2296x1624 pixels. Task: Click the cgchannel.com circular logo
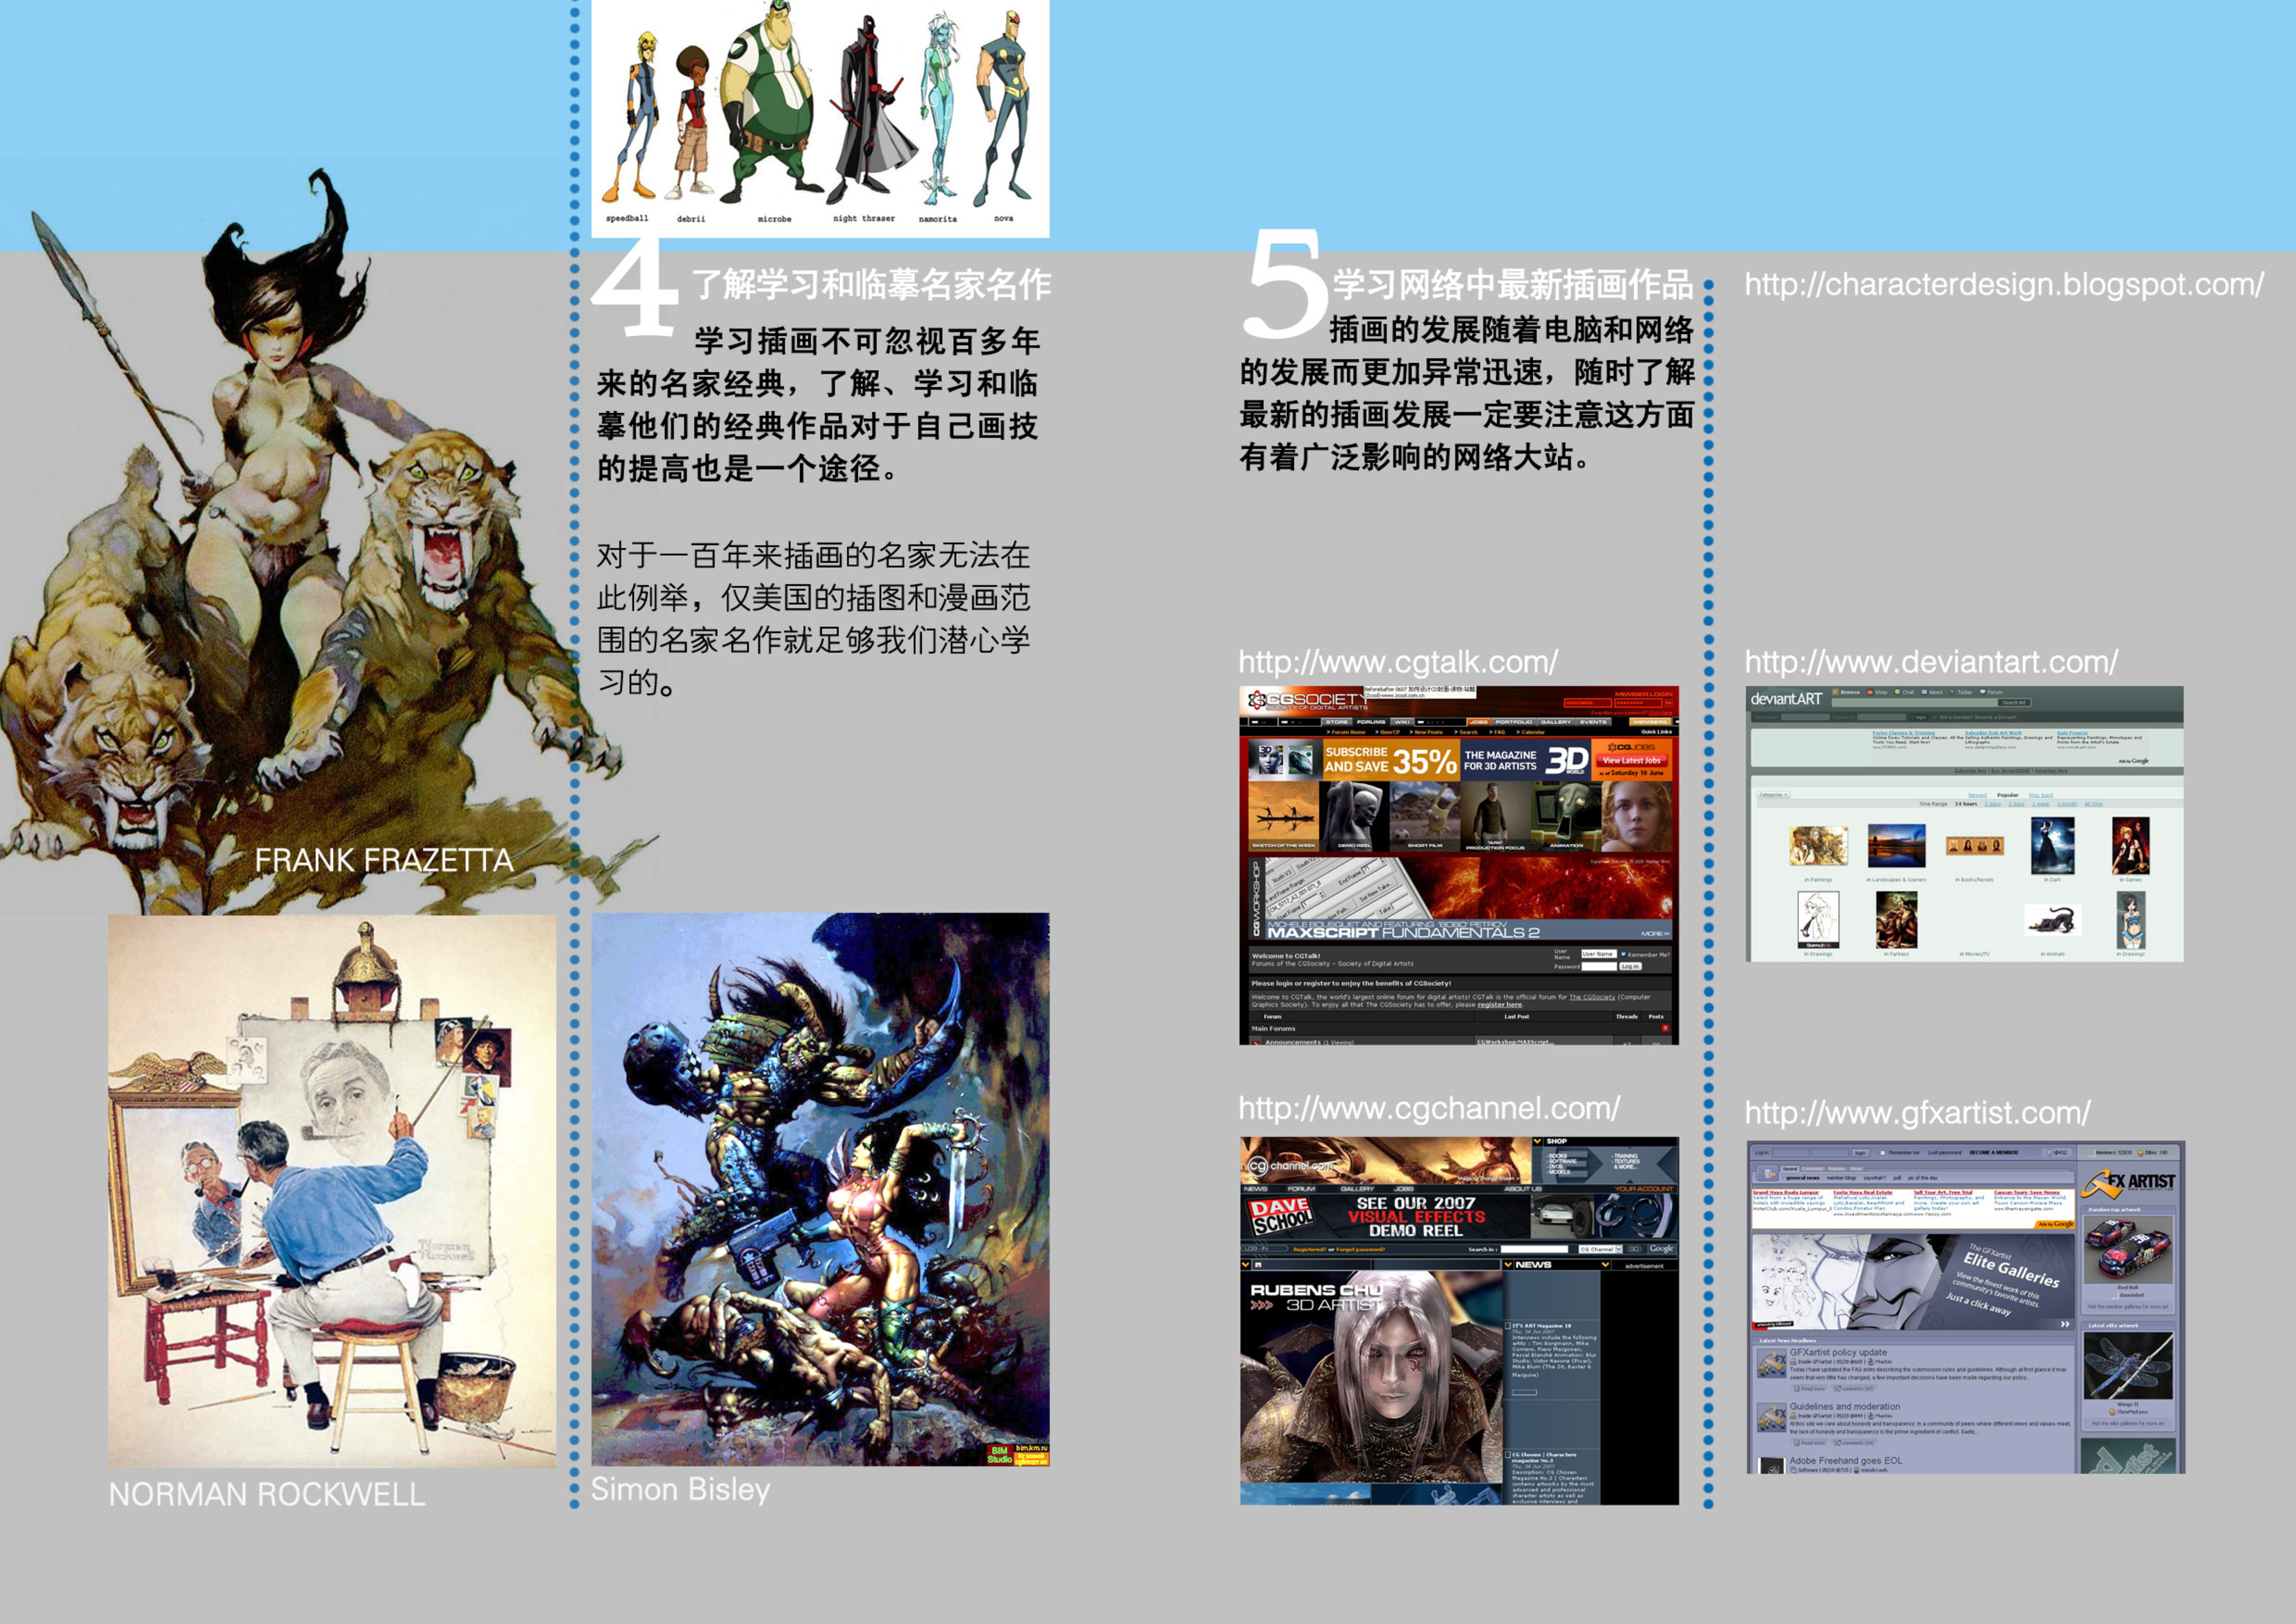(x=1258, y=1167)
